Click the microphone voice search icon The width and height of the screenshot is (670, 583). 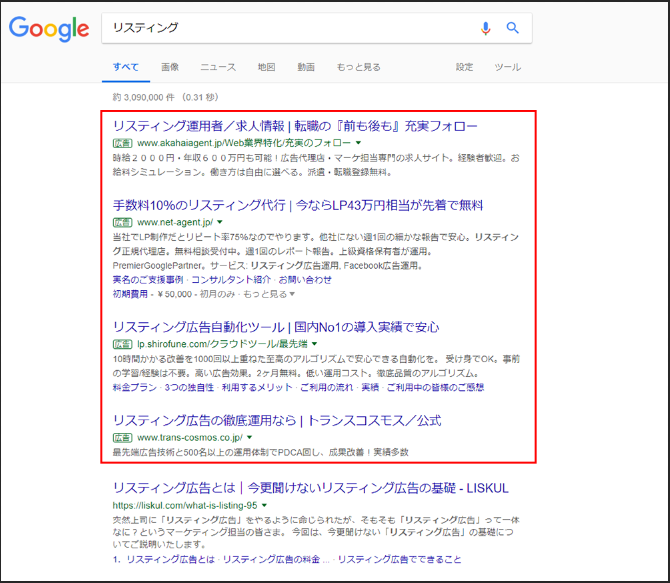485,28
